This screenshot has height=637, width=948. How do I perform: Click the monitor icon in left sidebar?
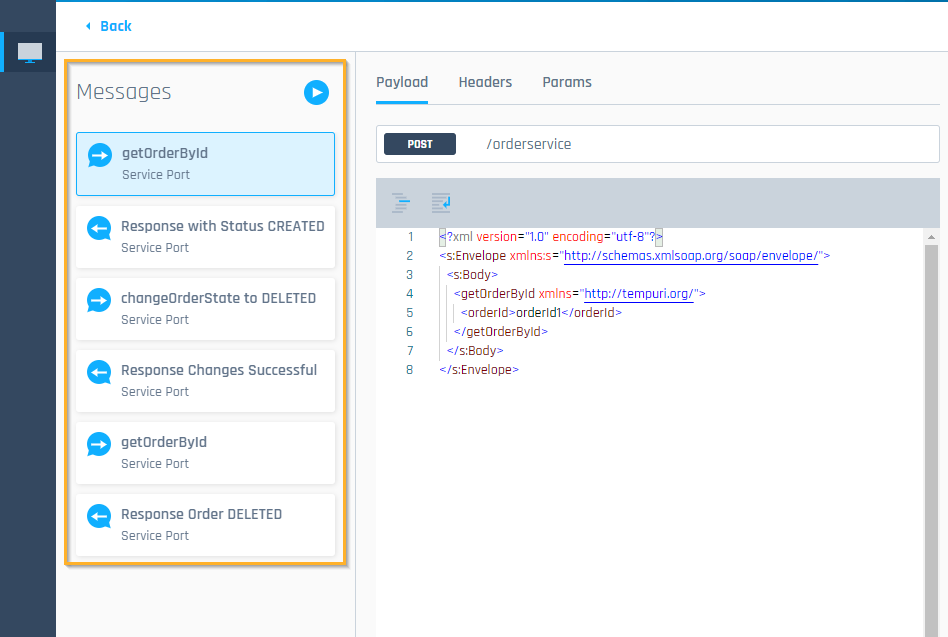coord(30,52)
